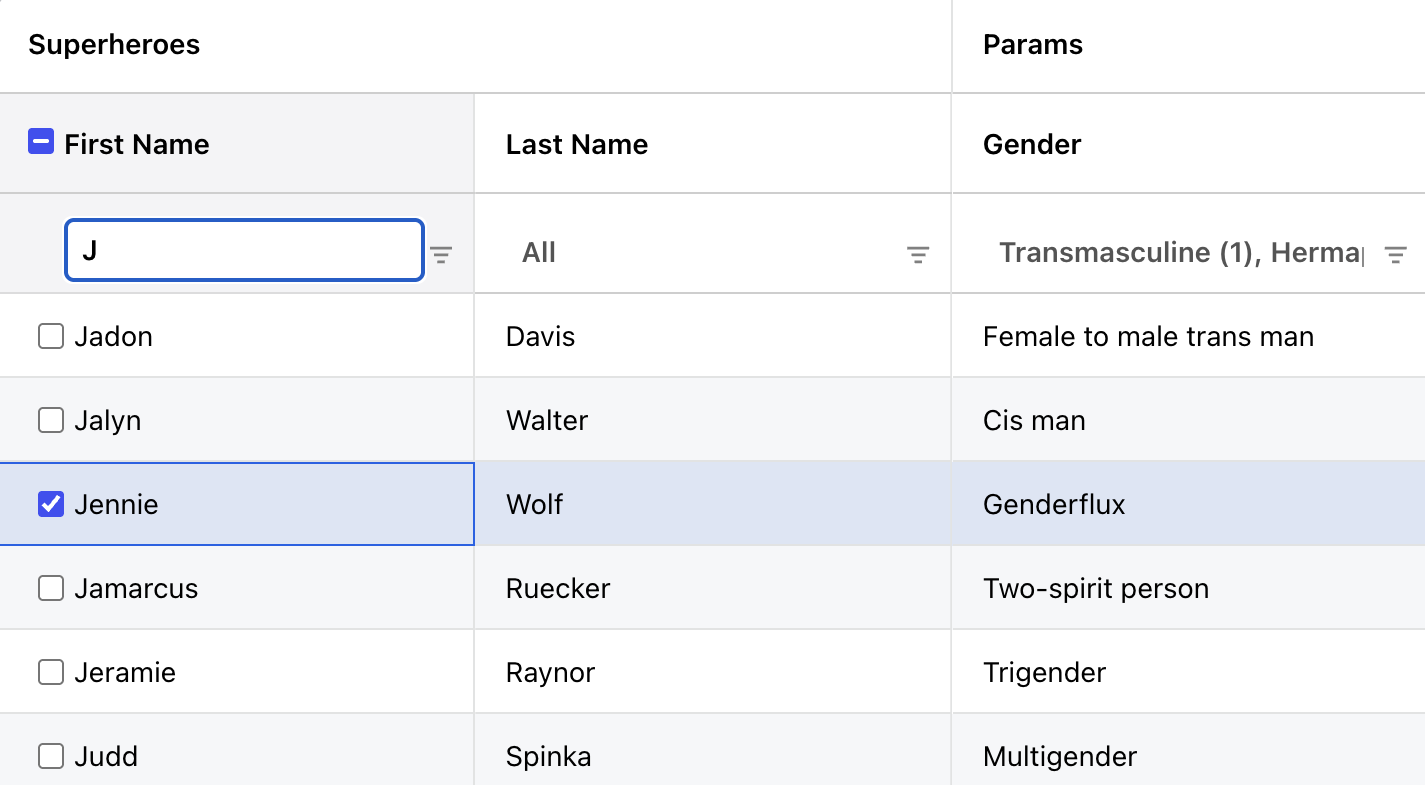Check the checkbox next to Judd
Viewport: 1425px width, 785px height.
(x=50, y=756)
